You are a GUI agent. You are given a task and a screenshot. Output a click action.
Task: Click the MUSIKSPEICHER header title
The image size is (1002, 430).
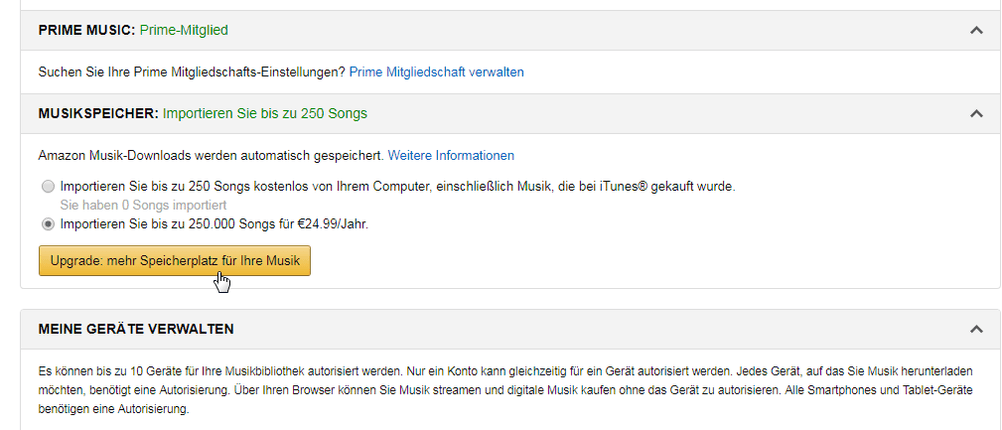[98, 114]
